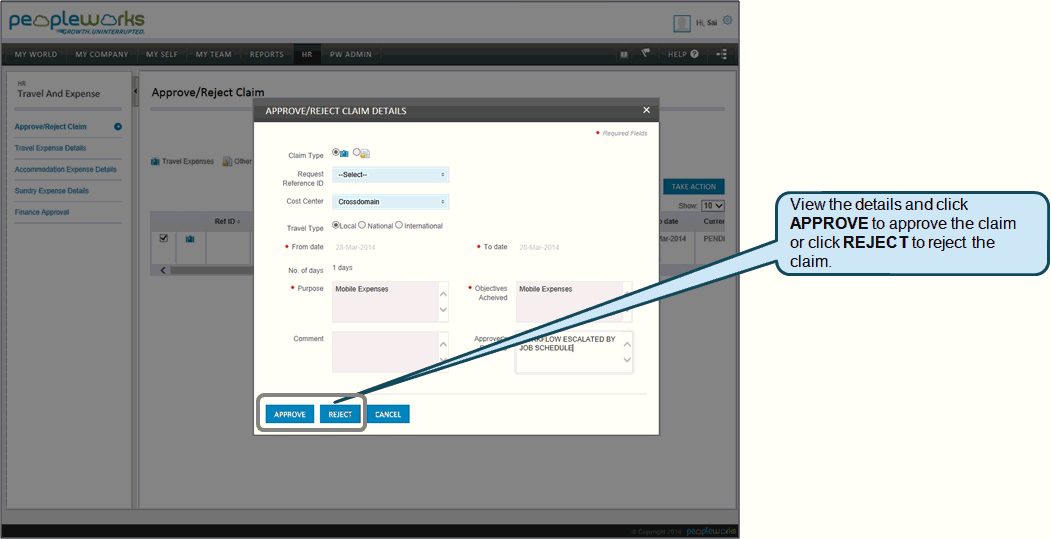
Task: Open the sitemap icon at navigation bar end
Action: pos(721,54)
